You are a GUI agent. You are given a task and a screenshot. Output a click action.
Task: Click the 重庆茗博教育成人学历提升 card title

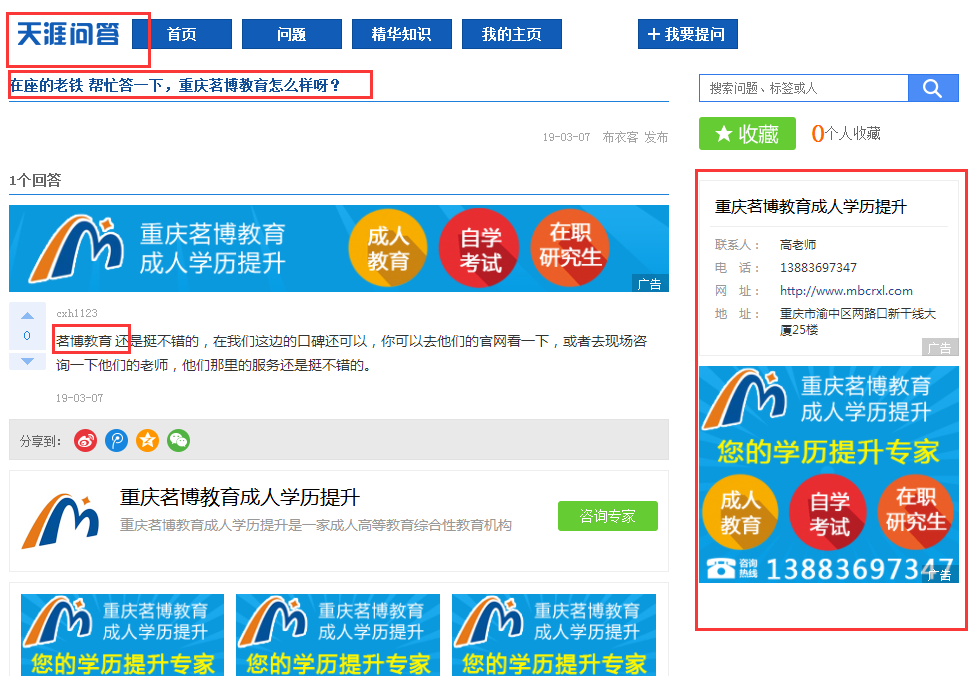[x=240, y=497]
